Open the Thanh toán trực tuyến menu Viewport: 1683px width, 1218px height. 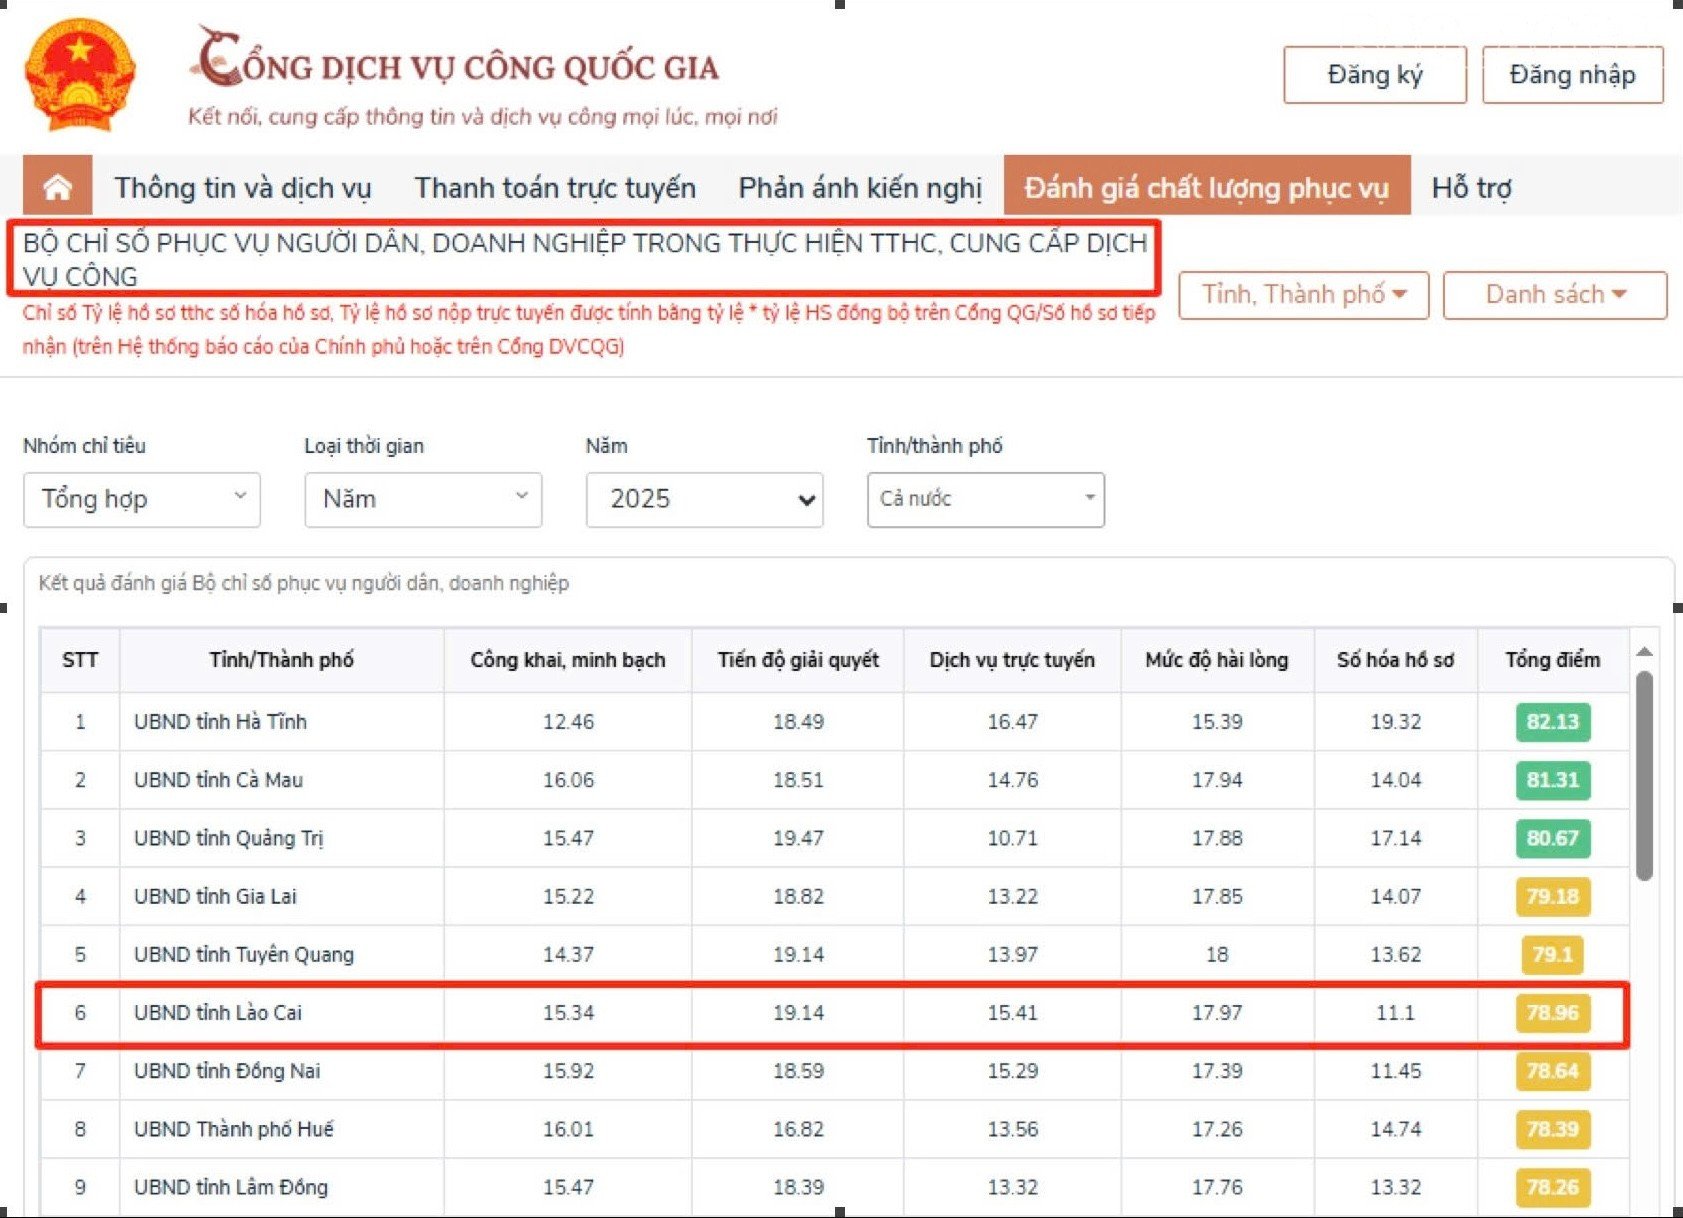(x=555, y=187)
